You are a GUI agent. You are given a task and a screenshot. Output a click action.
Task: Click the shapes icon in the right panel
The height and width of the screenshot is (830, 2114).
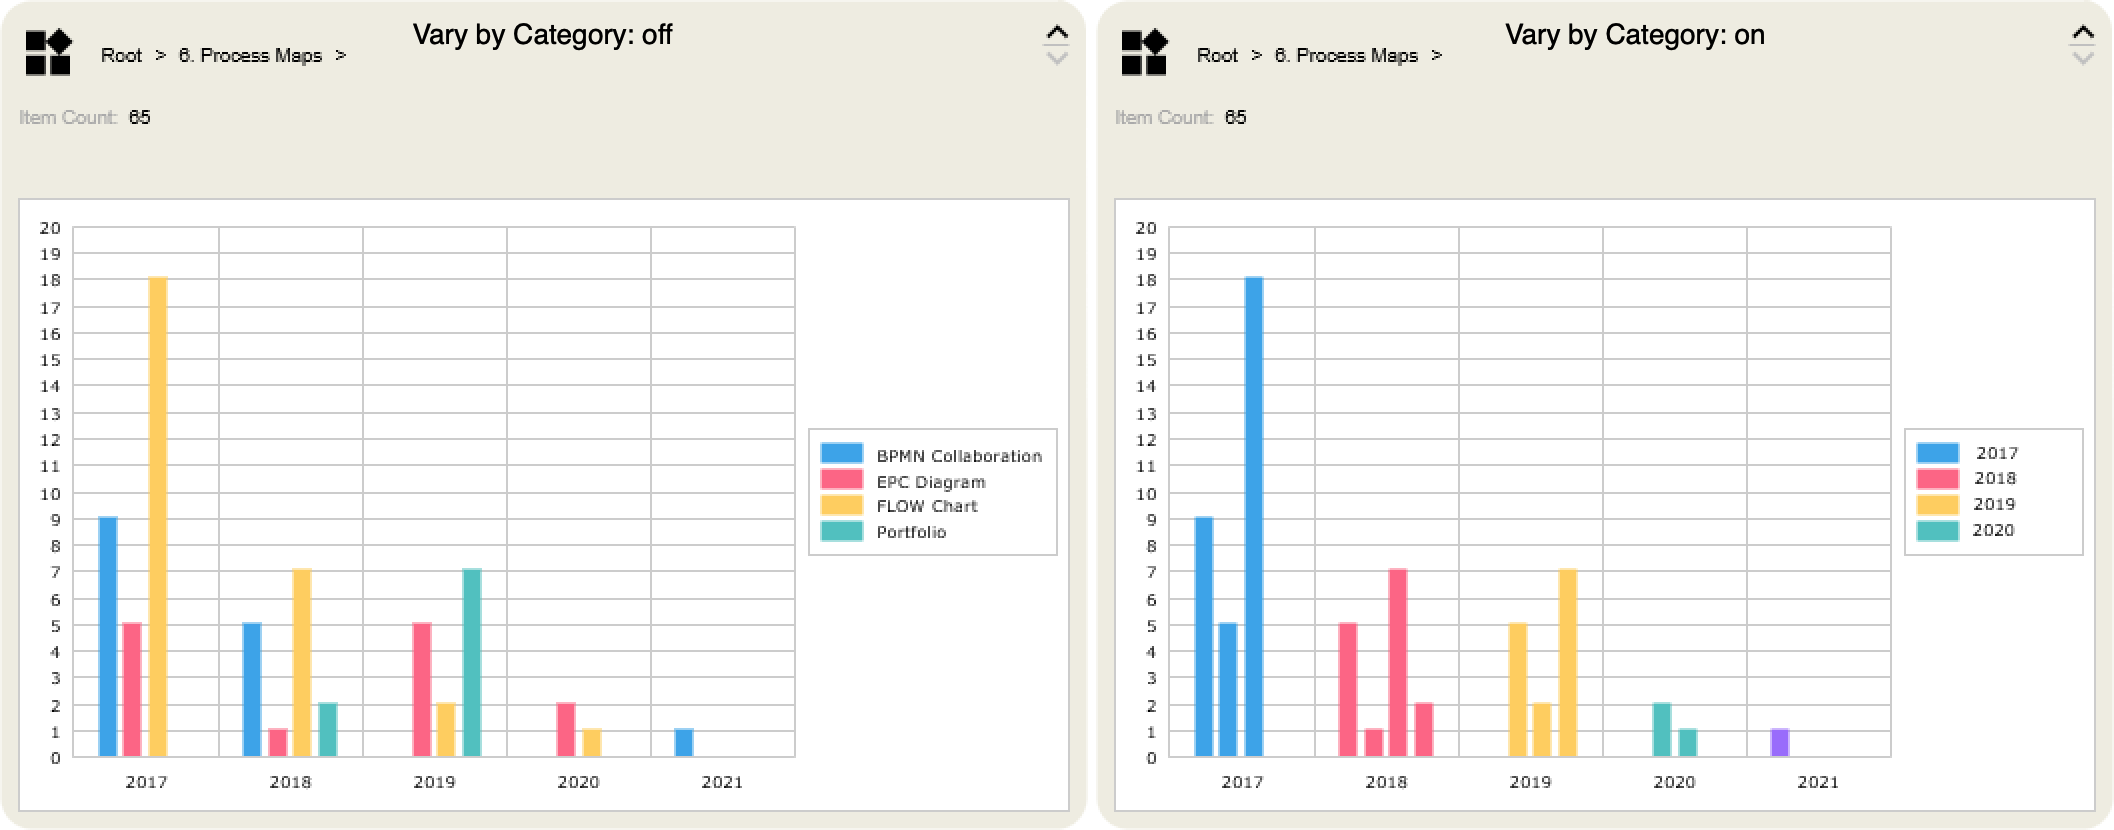coord(1144,53)
